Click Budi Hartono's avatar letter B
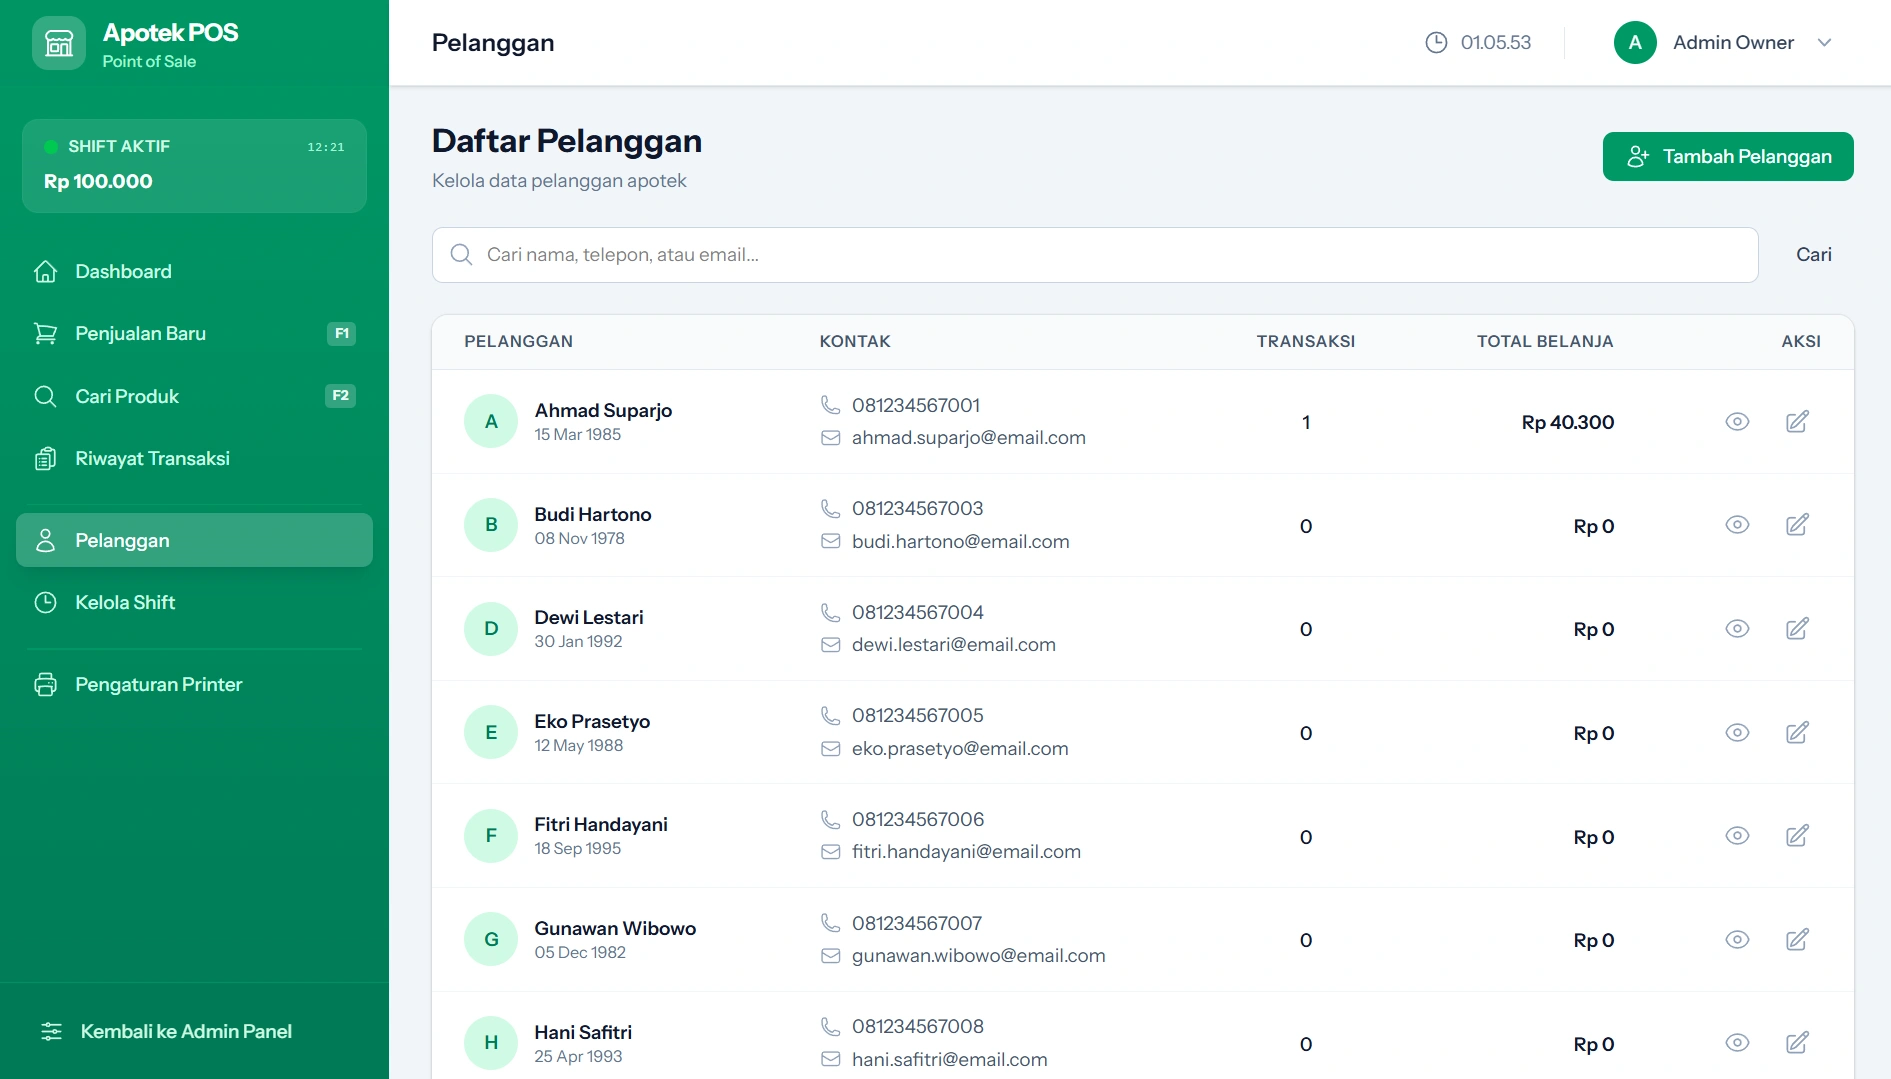 [491, 525]
